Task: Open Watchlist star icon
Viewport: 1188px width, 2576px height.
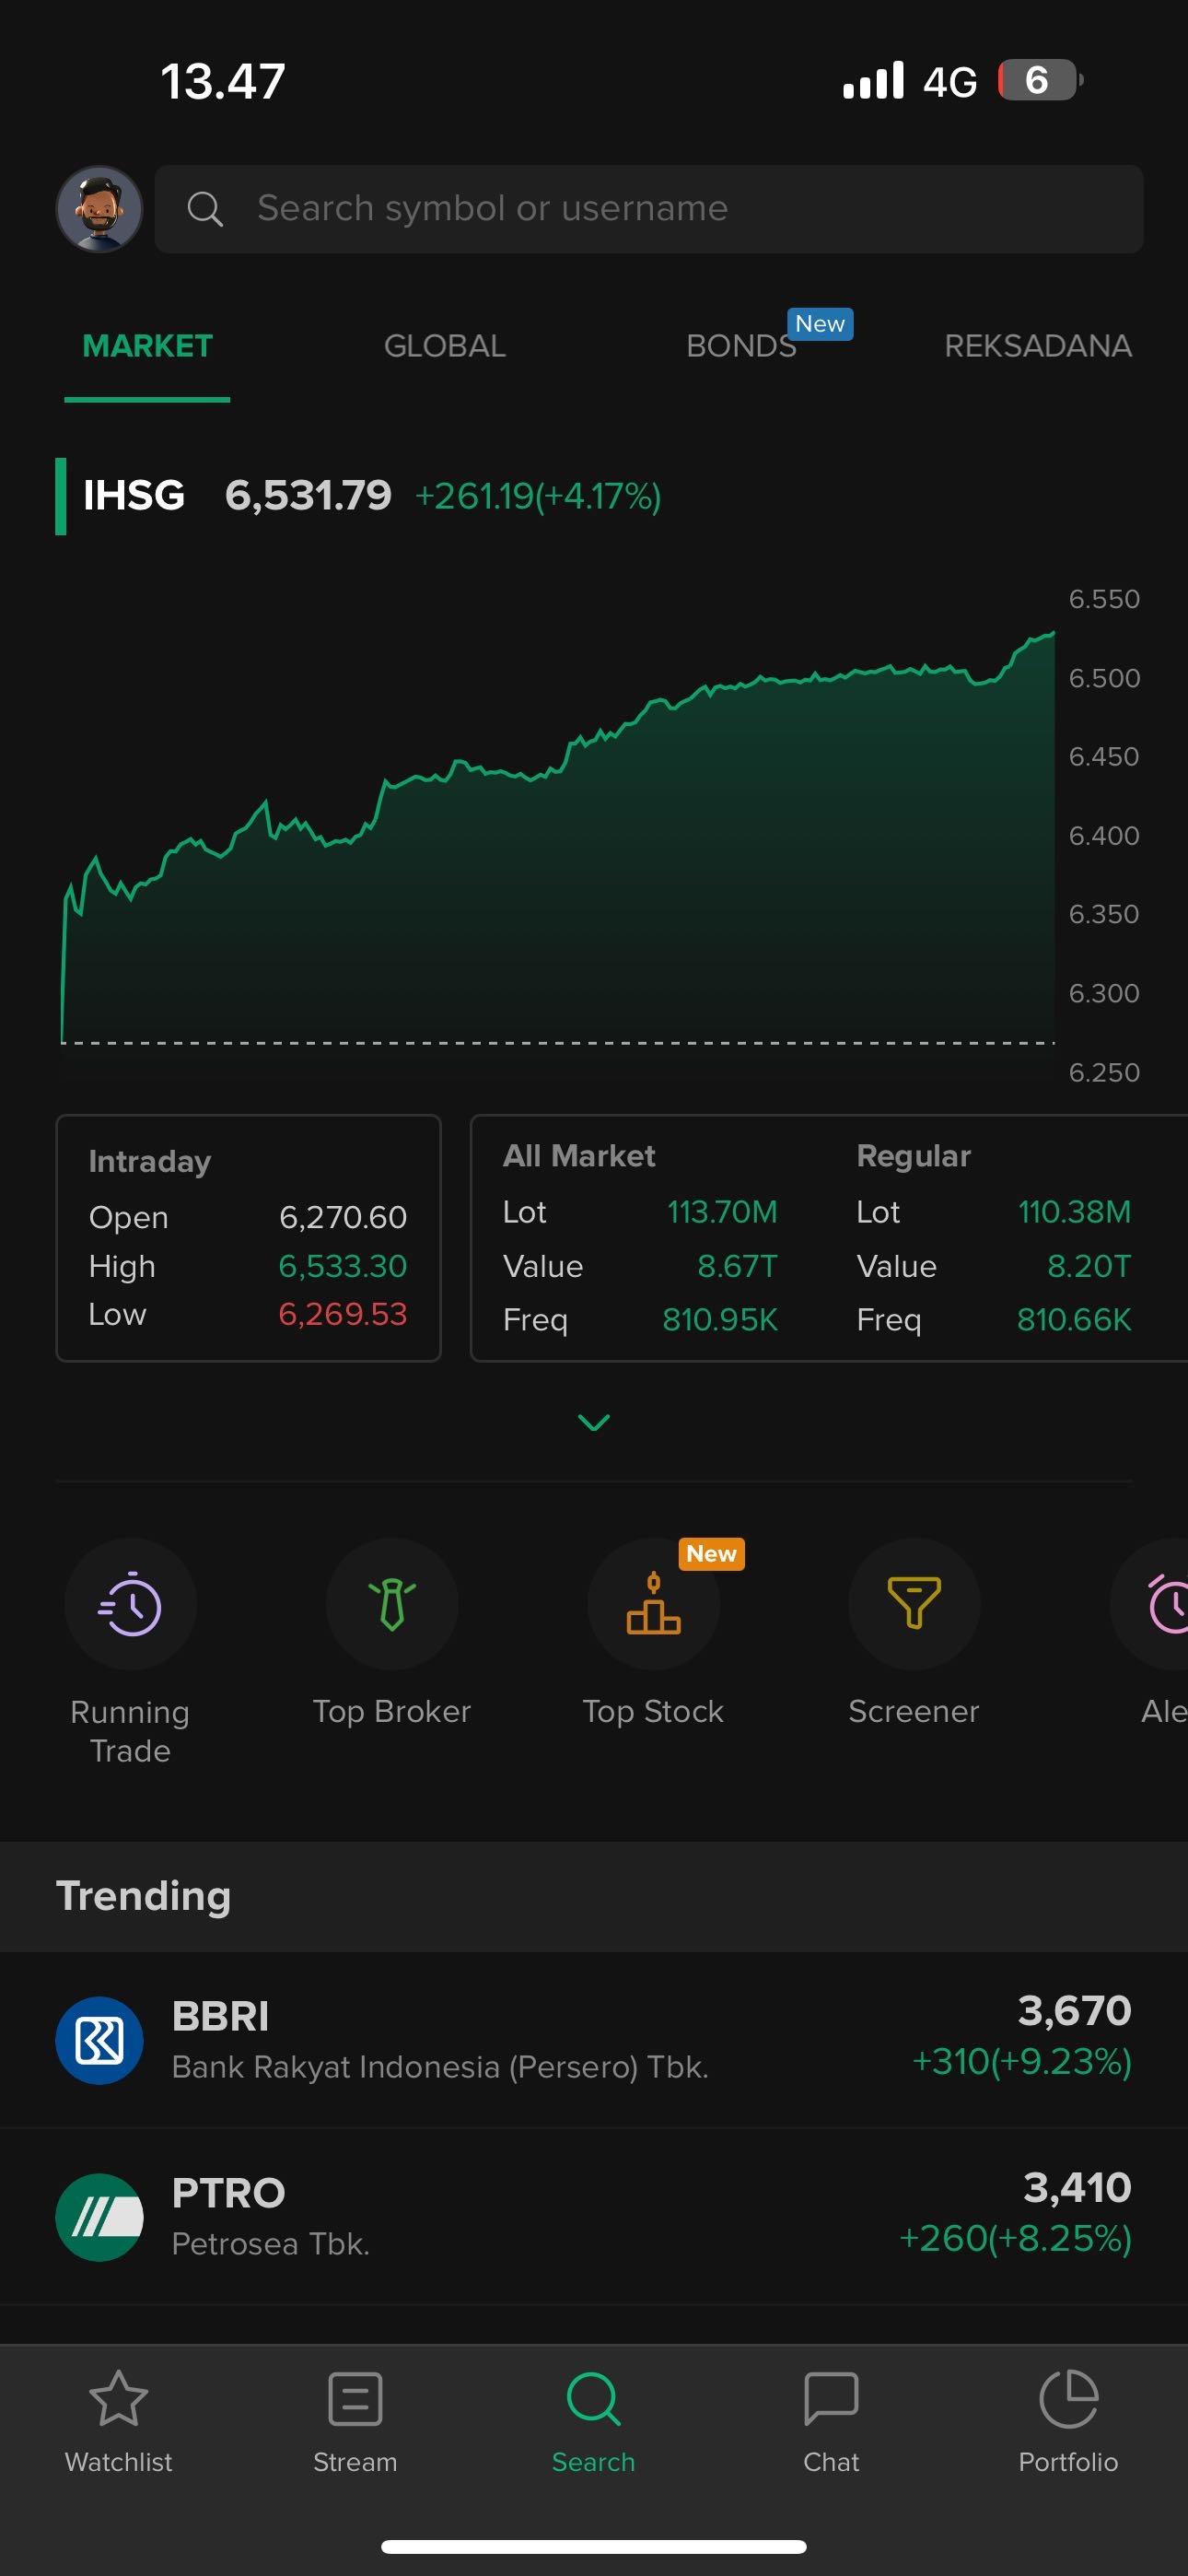Action: click(118, 2398)
